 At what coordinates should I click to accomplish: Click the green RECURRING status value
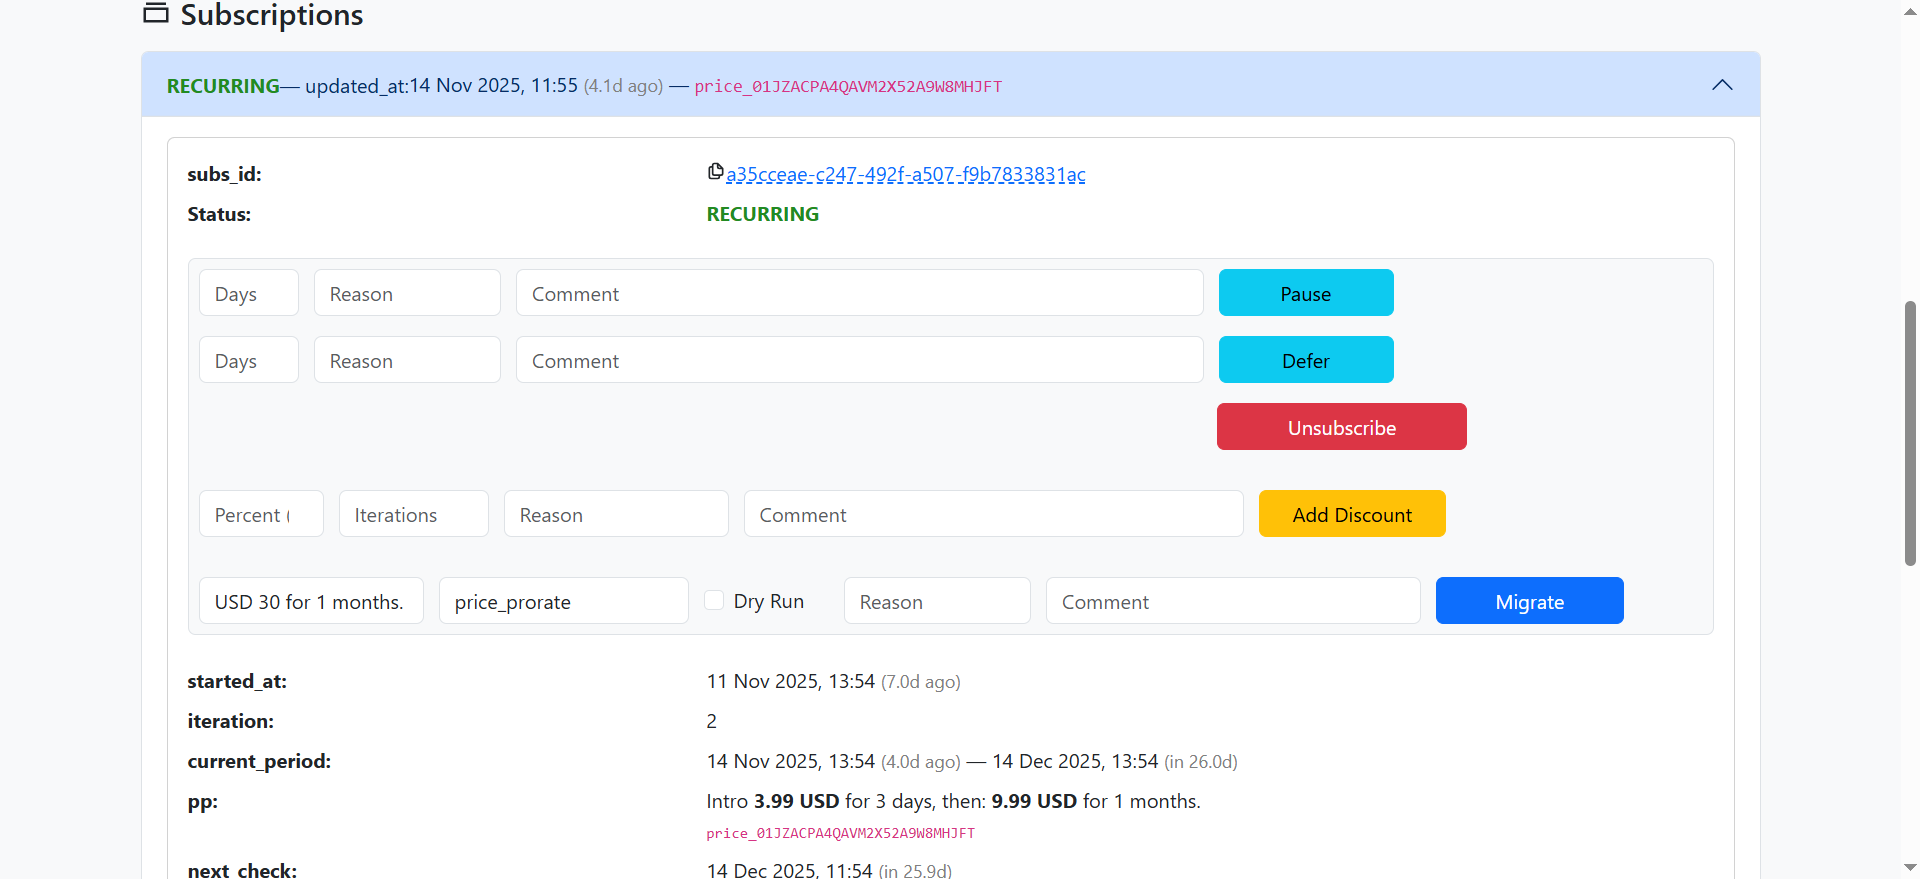[x=763, y=214]
